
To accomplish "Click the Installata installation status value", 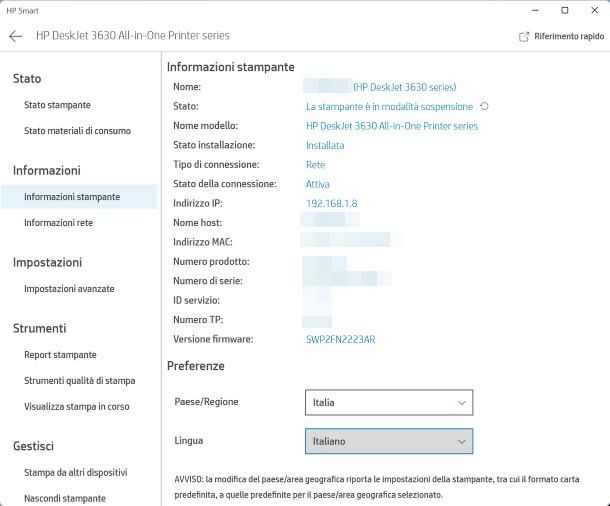I will pos(325,145).
